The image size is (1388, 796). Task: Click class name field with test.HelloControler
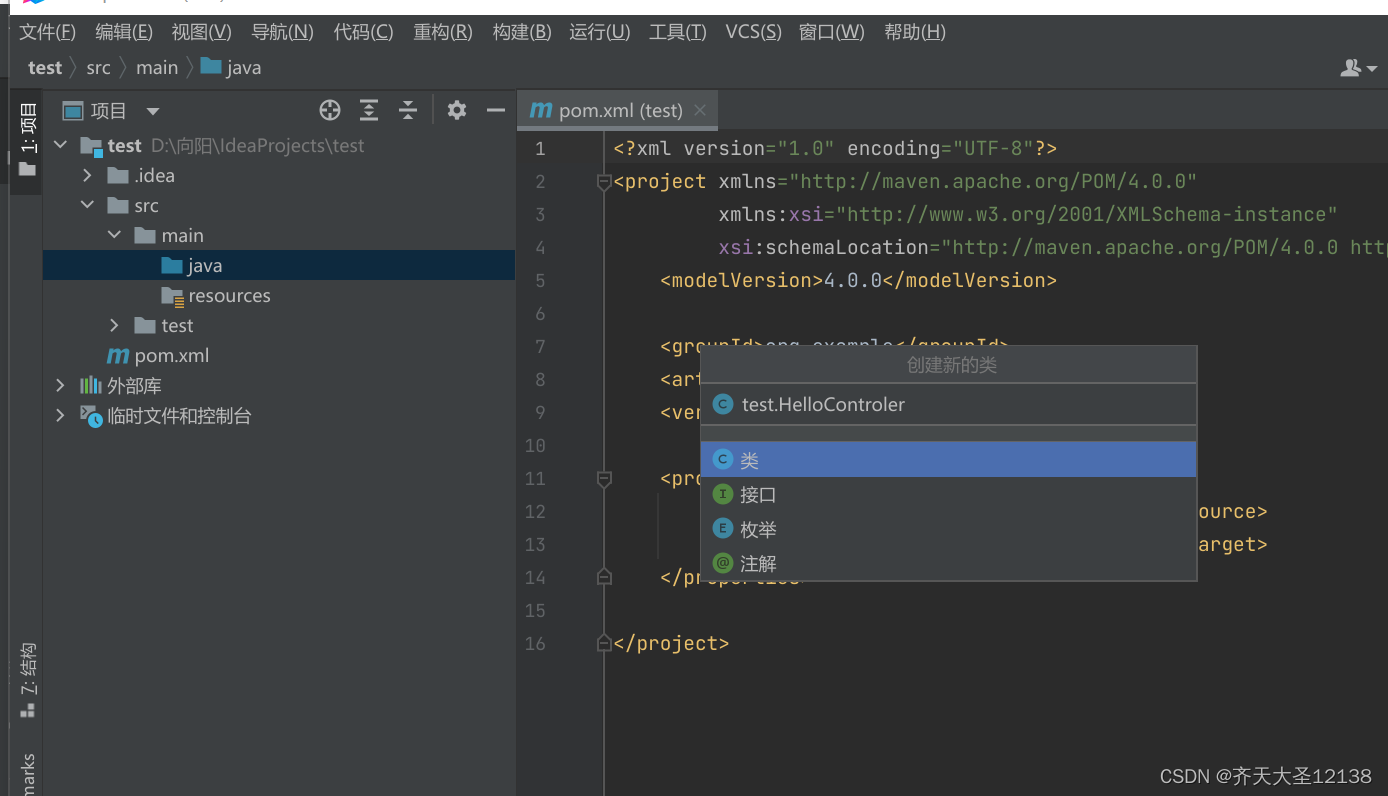click(949, 404)
